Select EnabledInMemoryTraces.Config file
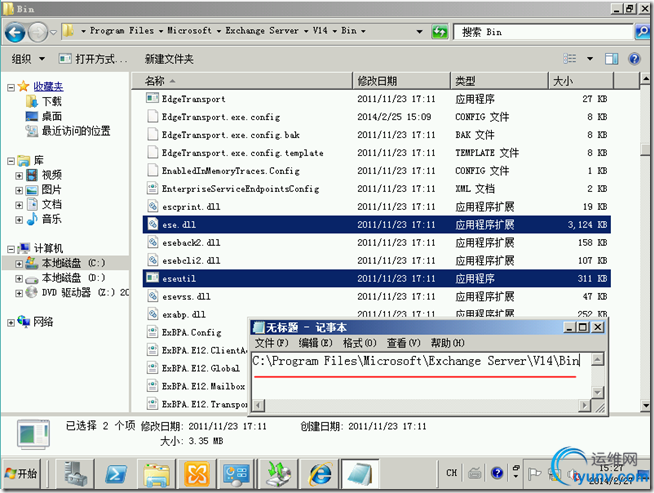The image size is (654, 493). [x=231, y=171]
